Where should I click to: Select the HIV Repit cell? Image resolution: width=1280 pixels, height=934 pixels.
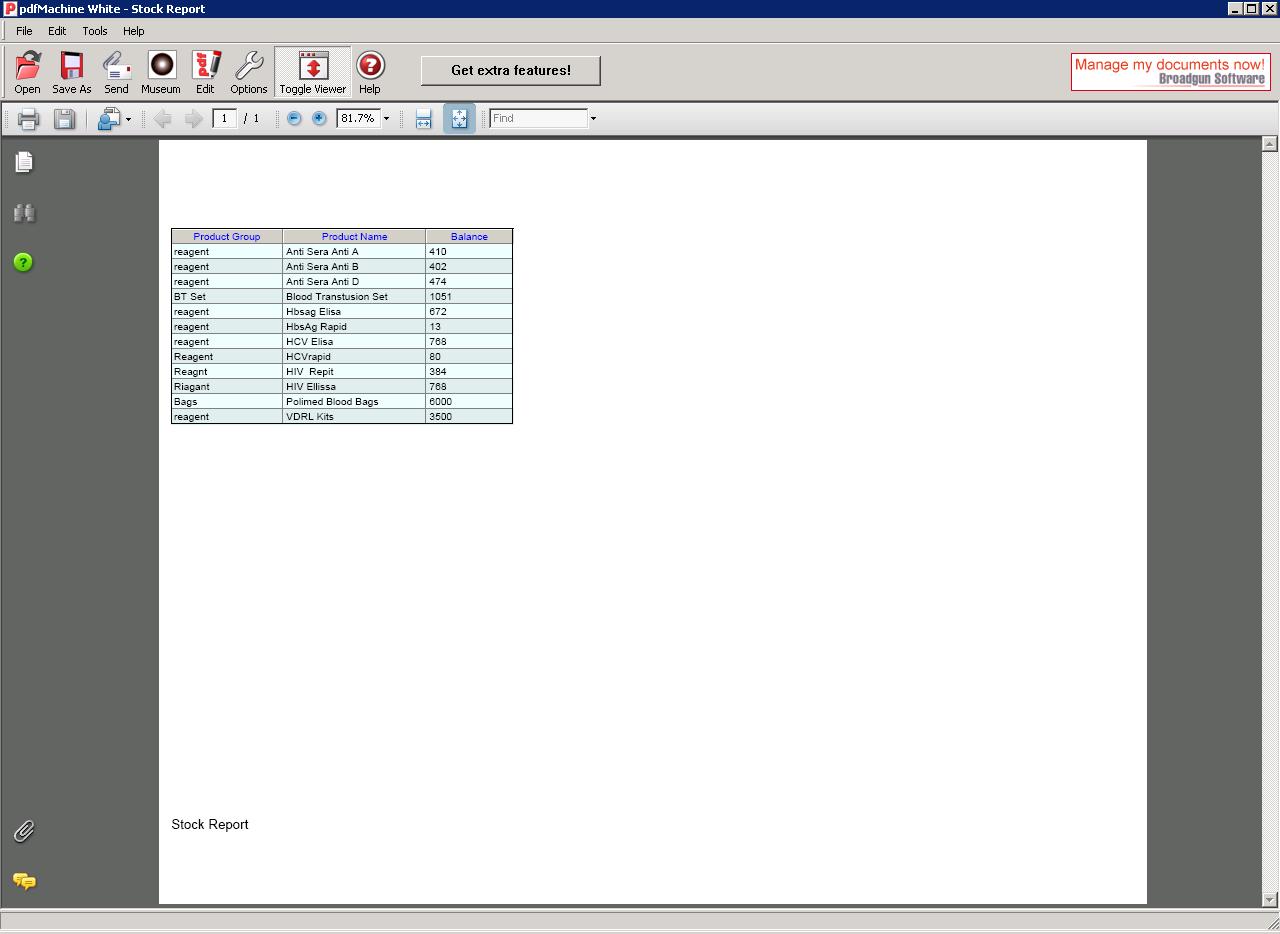click(354, 372)
